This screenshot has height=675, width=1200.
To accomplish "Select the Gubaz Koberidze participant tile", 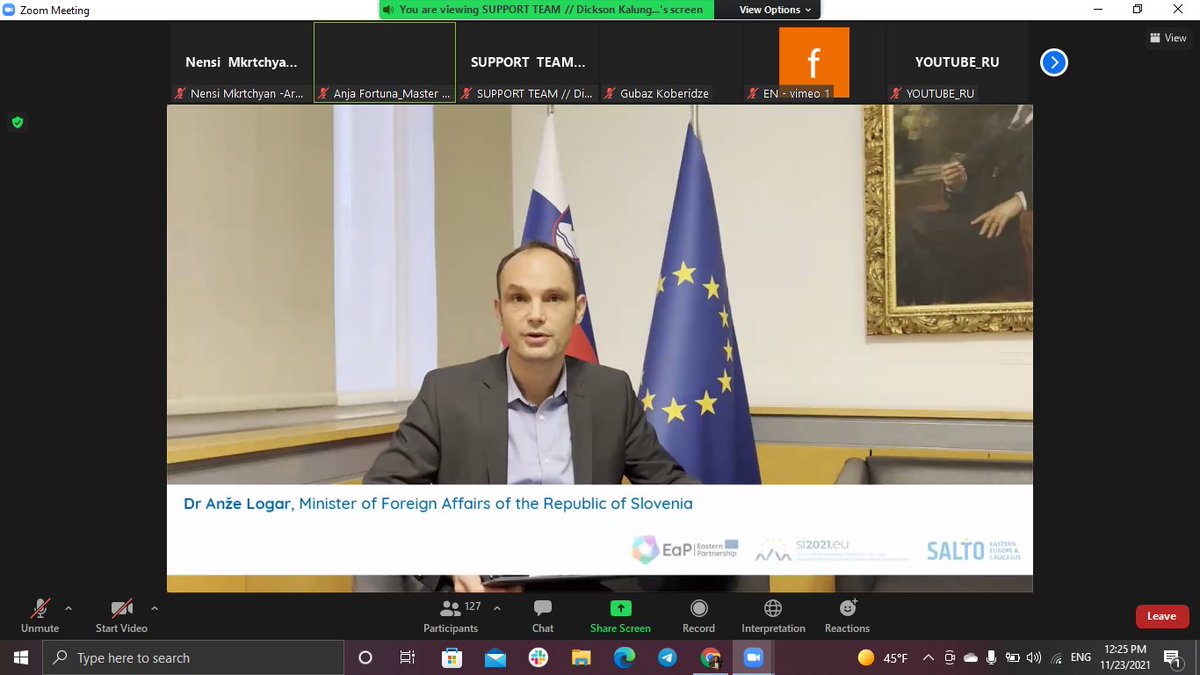I will click(x=671, y=62).
